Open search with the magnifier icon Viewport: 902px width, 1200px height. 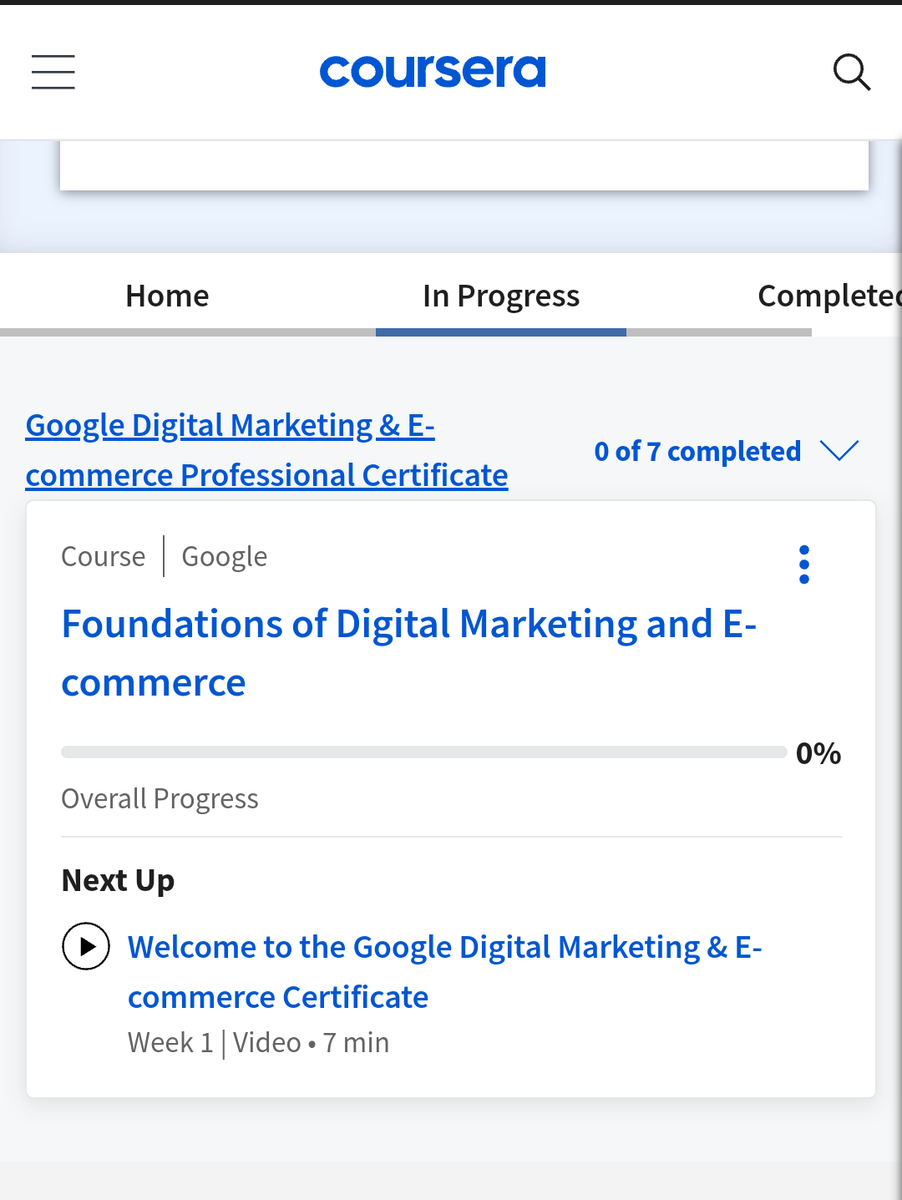[851, 72]
